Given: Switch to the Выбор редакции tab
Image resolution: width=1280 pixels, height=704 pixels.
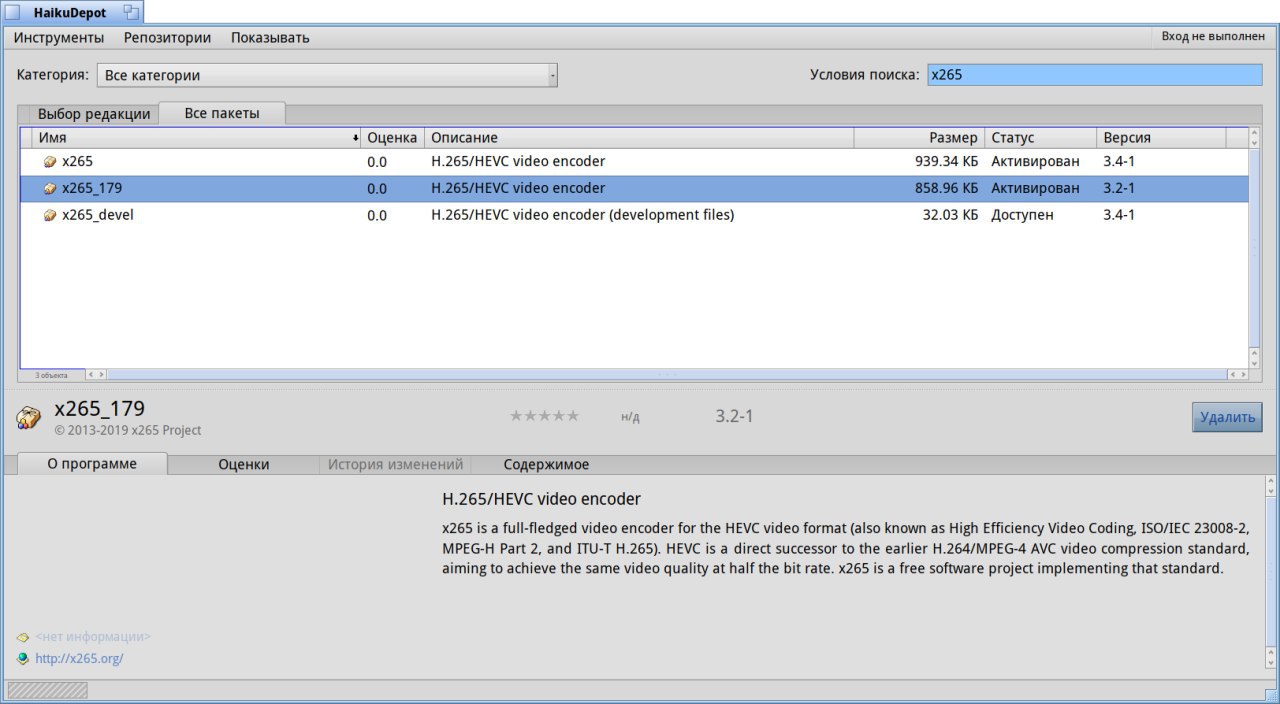Looking at the screenshot, I should pos(94,114).
